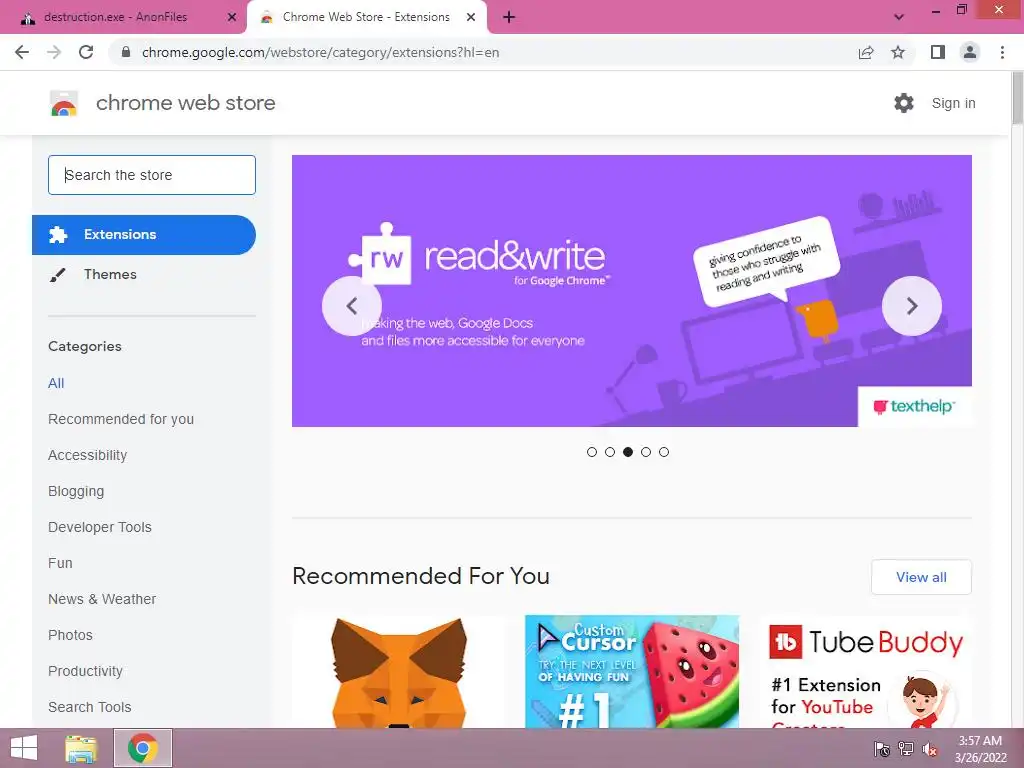Click the page vertical scrollbar thumb

pyautogui.click(x=1017, y=98)
